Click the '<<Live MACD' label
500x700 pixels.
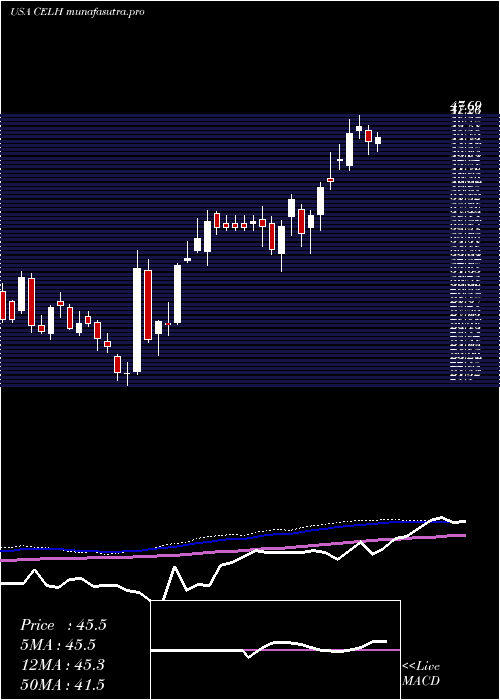[x=421, y=673]
